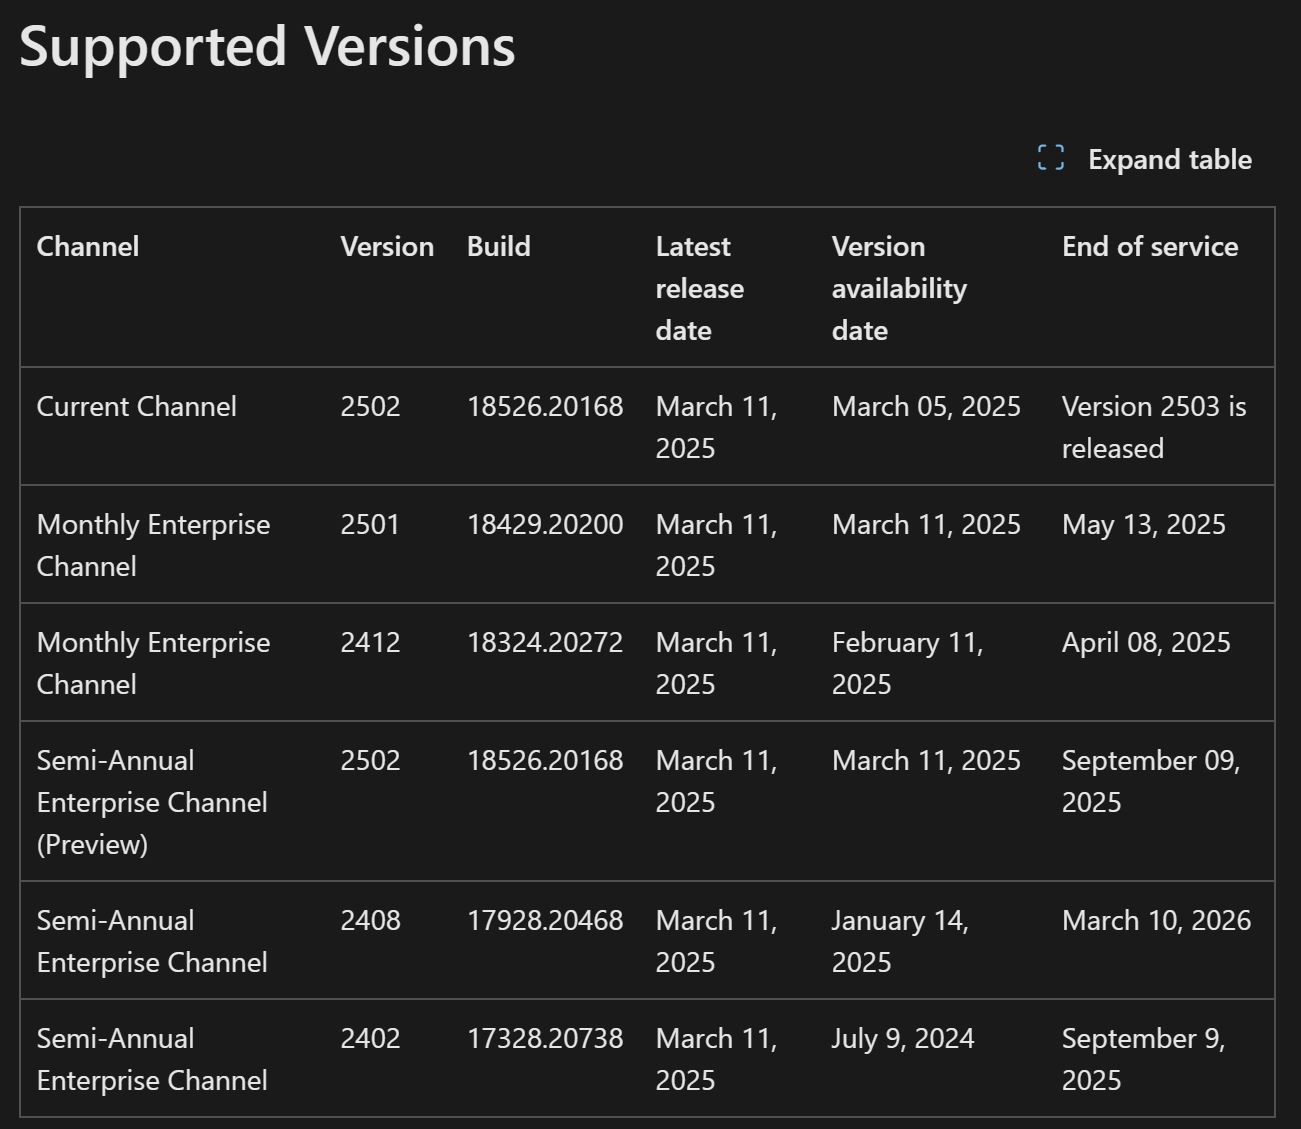Click the Version 2503 is released text
Viewport: 1301px width, 1129px height.
1153,427
